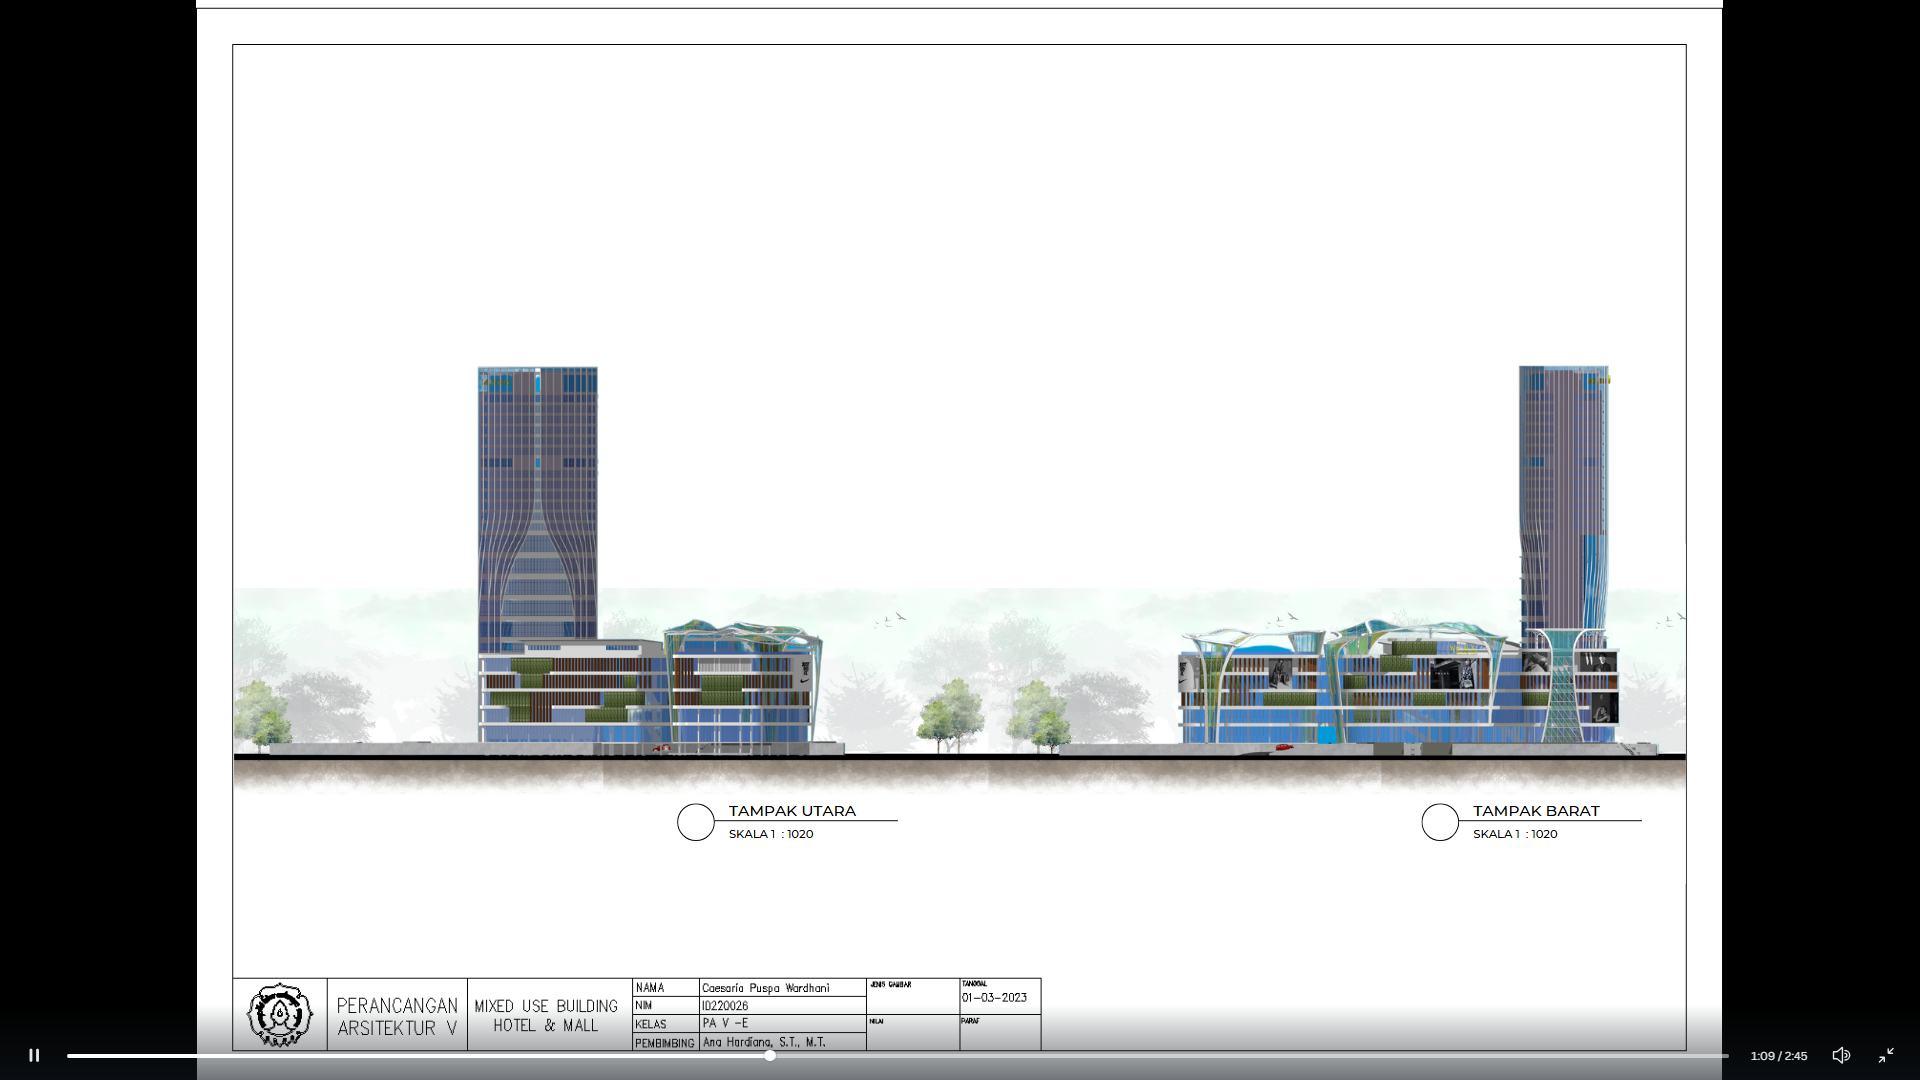The height and width of the screenshot is (1080, 1920).
Task: Click SKALA 1 : 1020 under TAMPAK BARAT
Action: click(x=1515, y=834)
